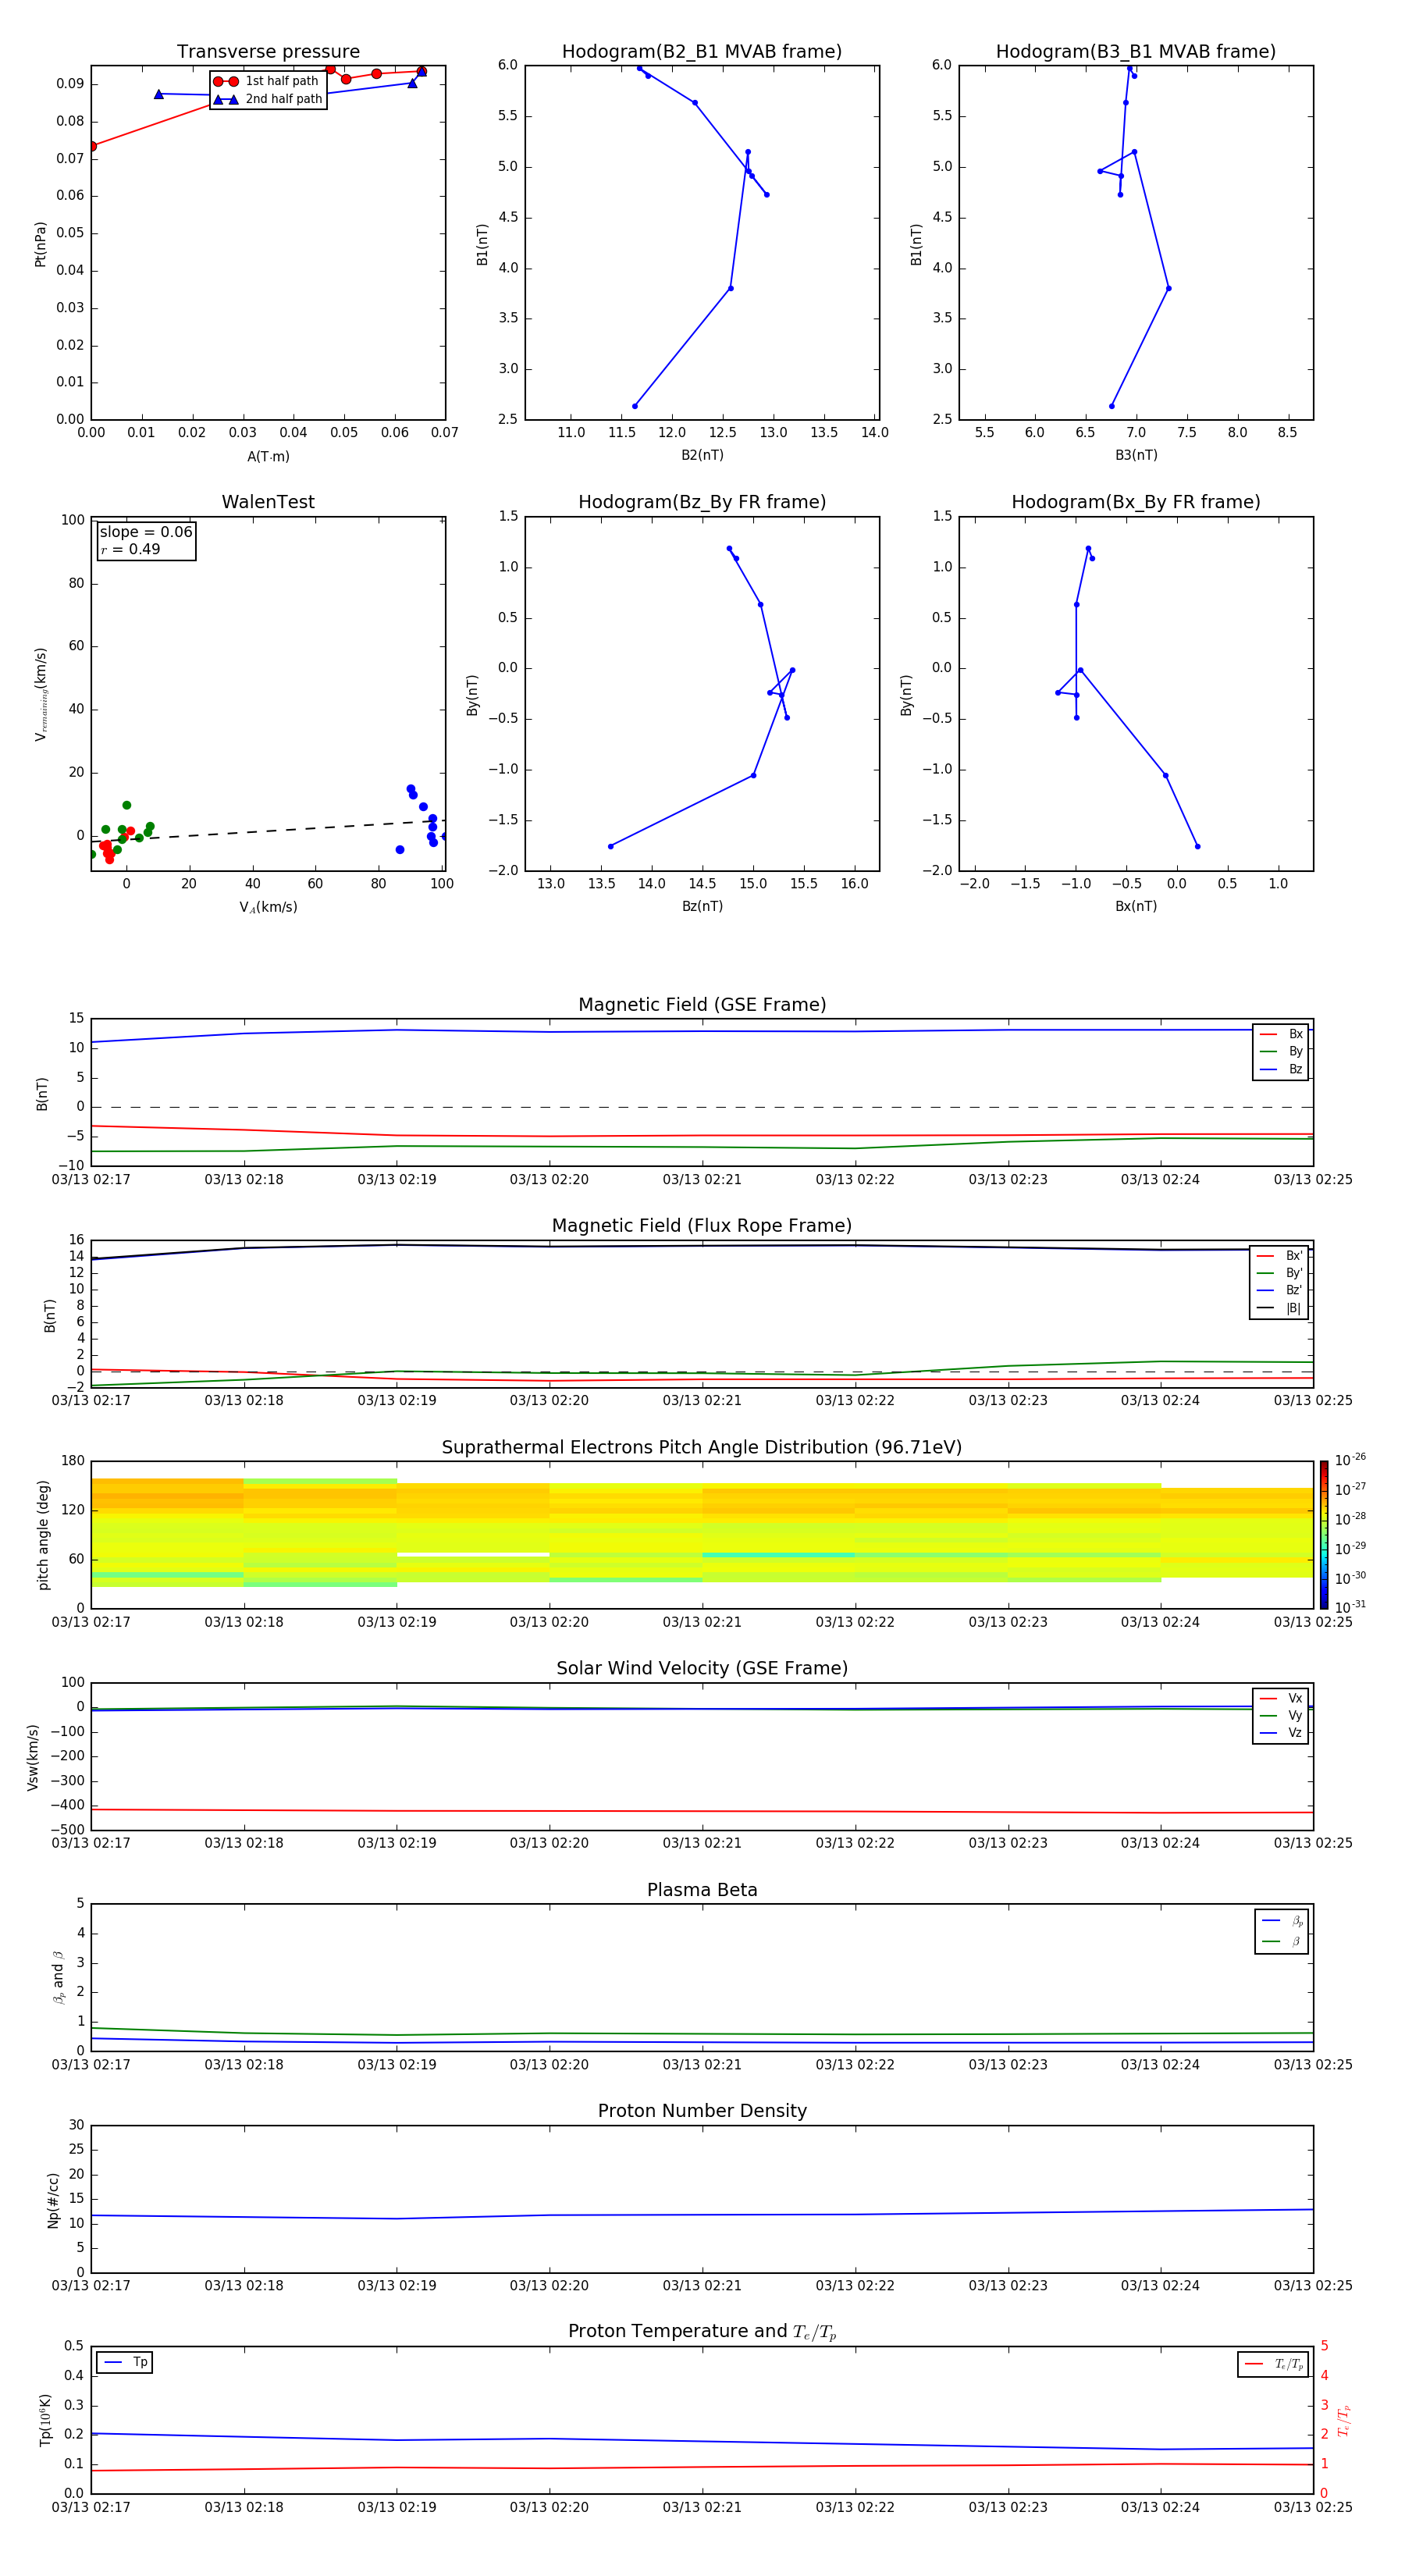Screen dimensions: 1405x2576
Task: Click the 'Vy' legend entry
Action: coord(1282,1715)
